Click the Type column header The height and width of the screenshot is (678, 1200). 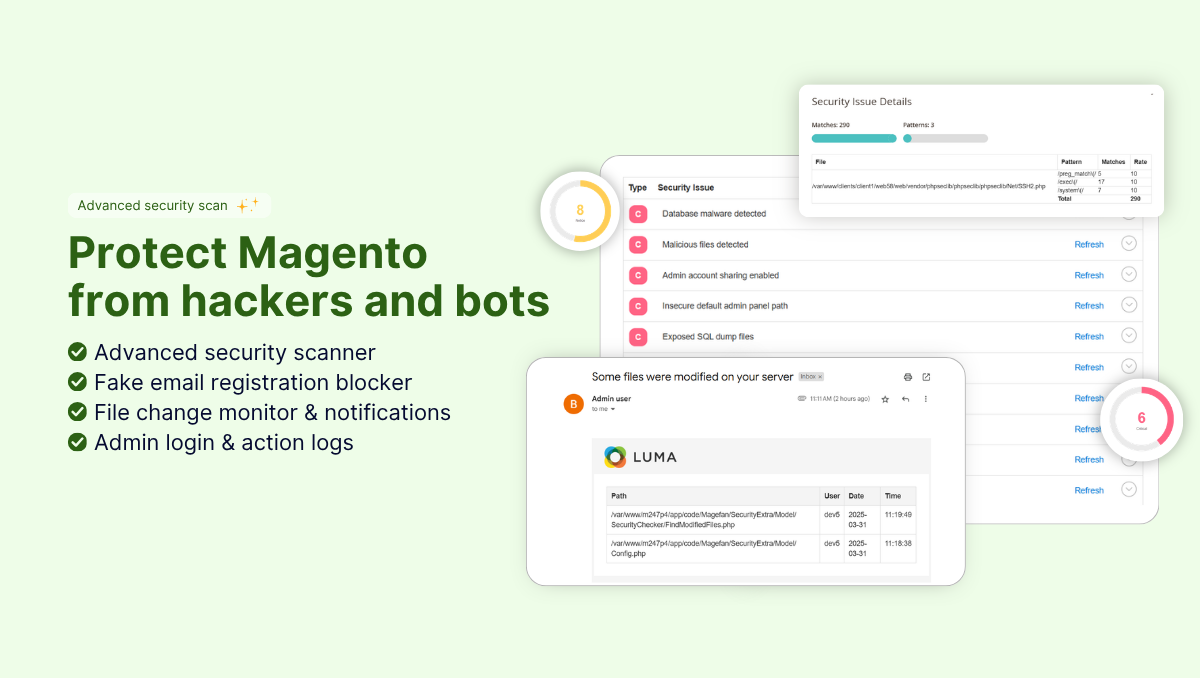(x=637, y=187)
